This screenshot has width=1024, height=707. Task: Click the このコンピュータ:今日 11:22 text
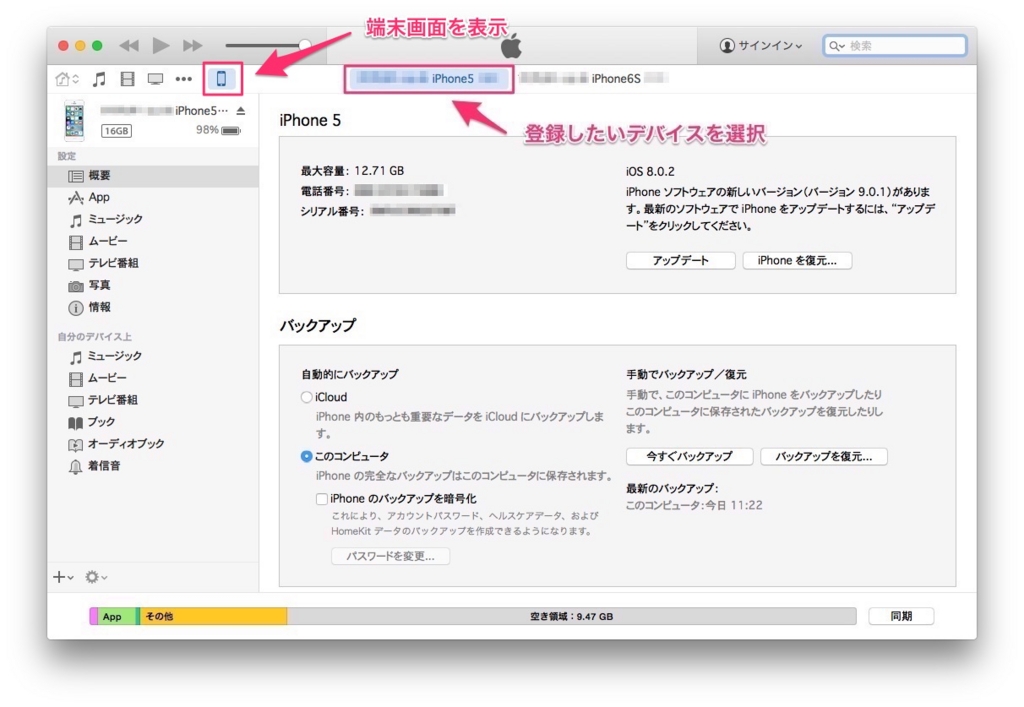pos(694,505)
